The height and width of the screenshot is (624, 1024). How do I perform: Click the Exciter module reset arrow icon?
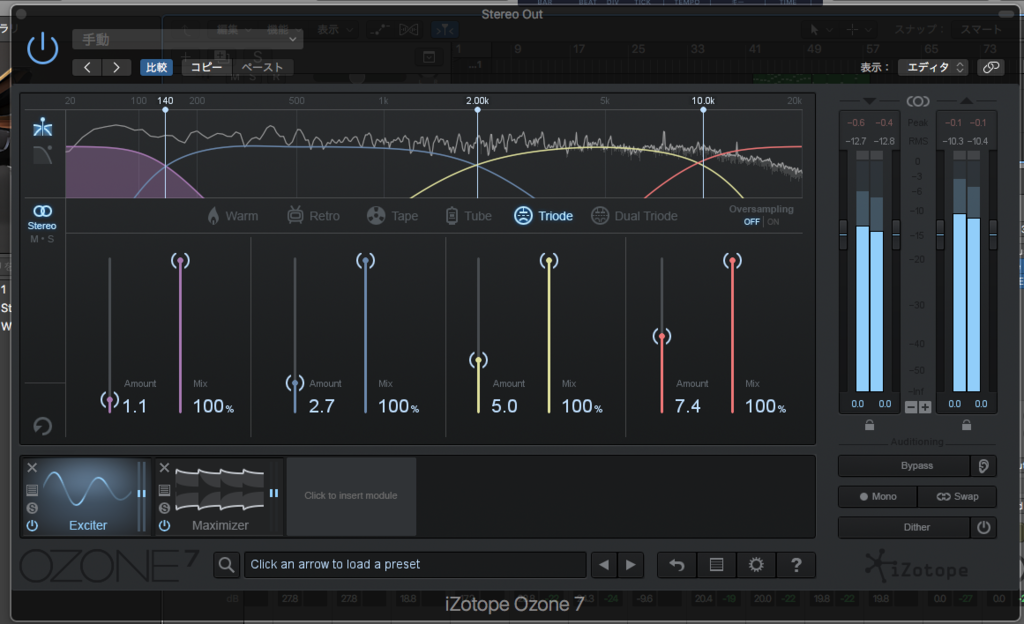tap(42, 426)
